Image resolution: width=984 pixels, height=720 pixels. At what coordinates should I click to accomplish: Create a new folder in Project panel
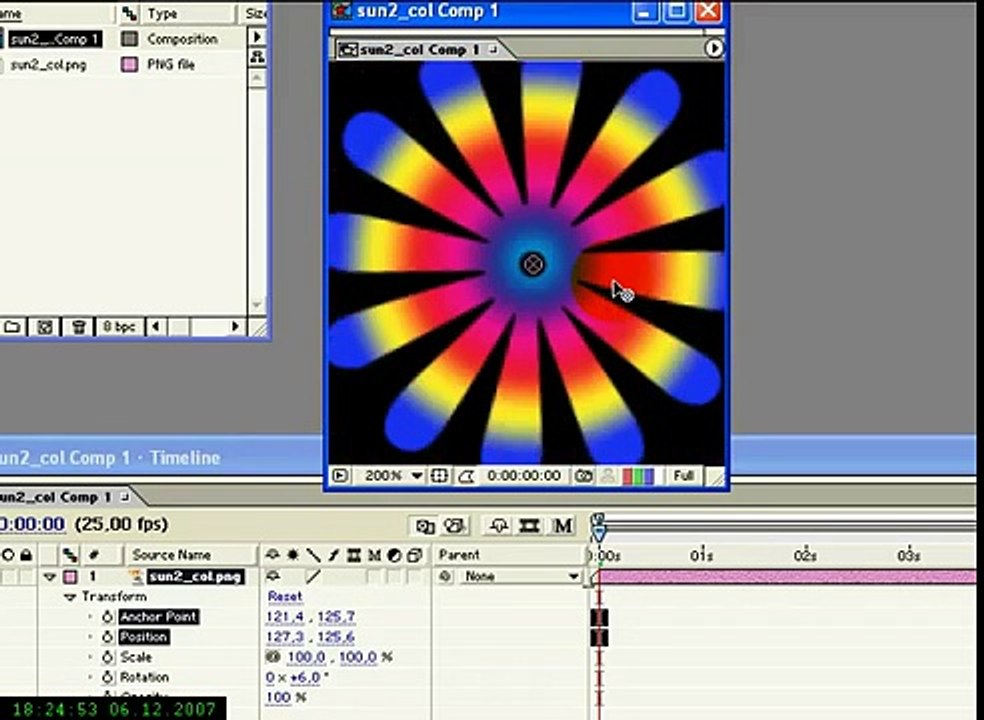13,326
